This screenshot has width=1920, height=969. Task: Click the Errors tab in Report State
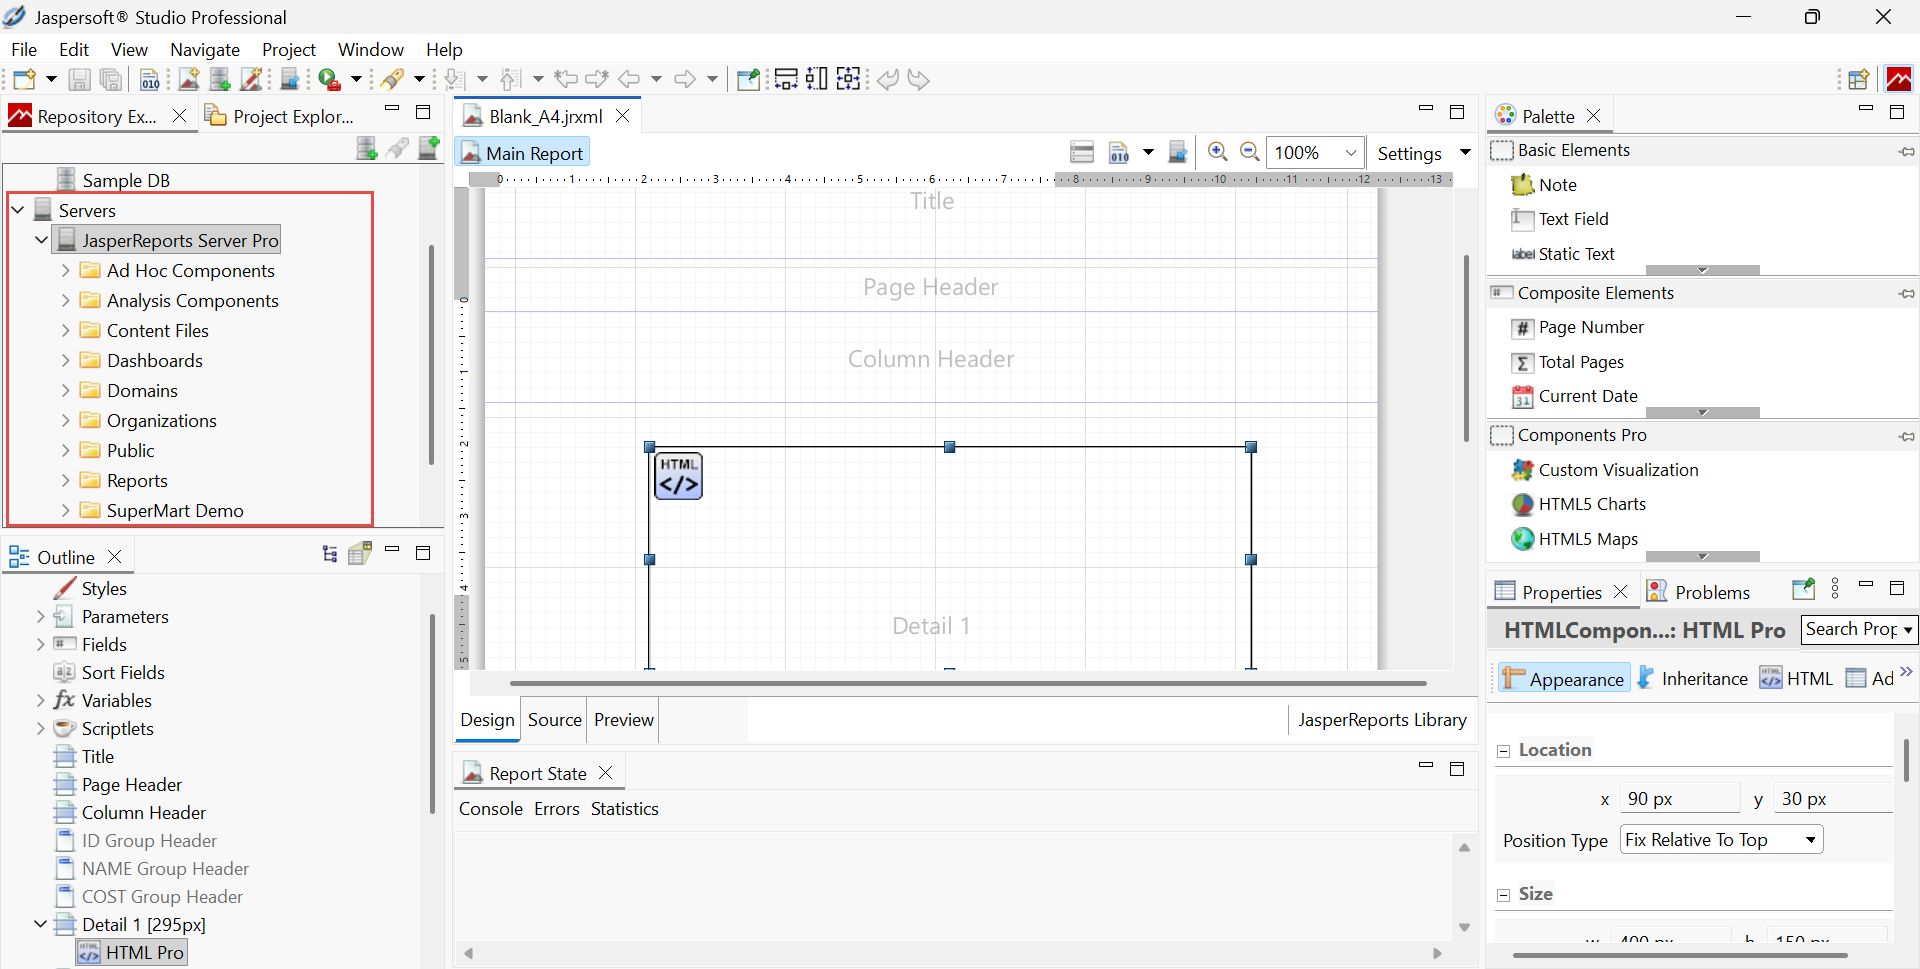[x=557, y=809]
